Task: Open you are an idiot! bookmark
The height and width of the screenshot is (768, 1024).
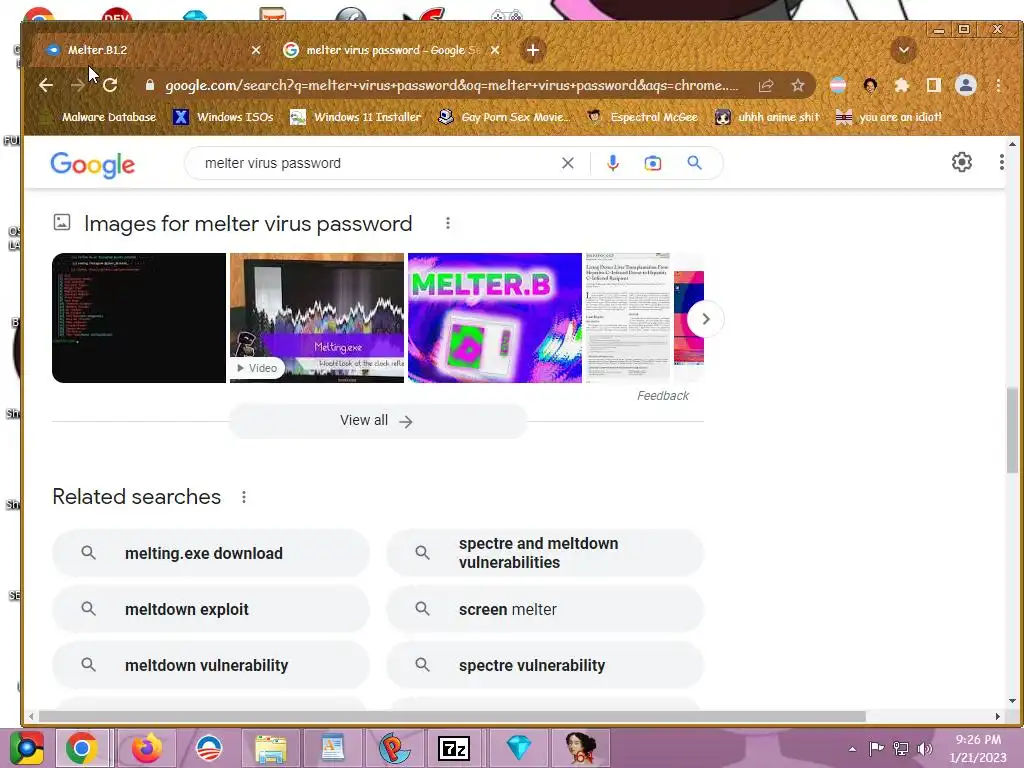Action: coord(889,117)
